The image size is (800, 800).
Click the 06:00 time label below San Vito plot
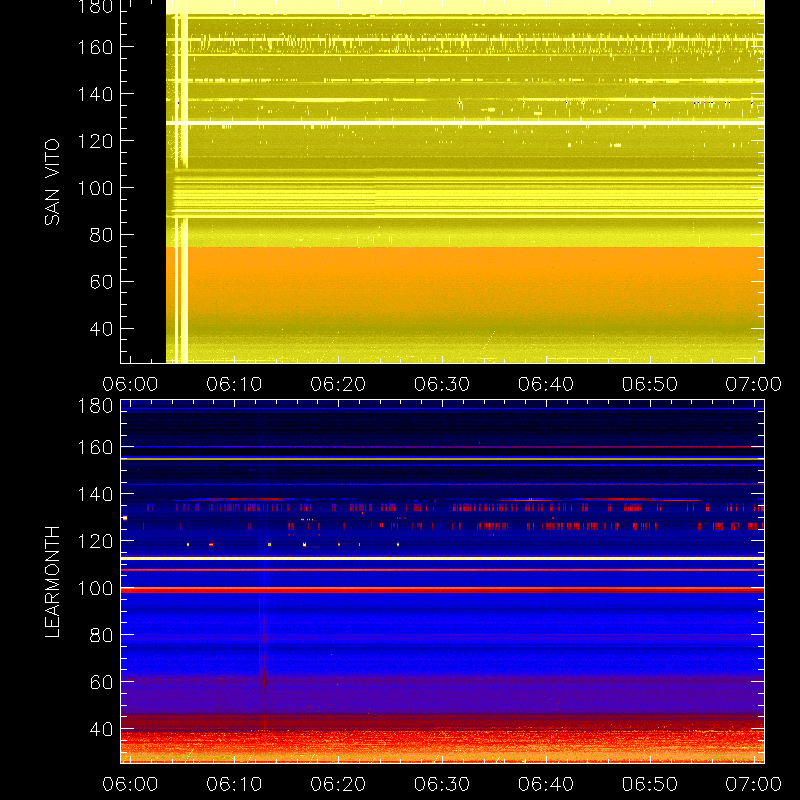[130, 384]
